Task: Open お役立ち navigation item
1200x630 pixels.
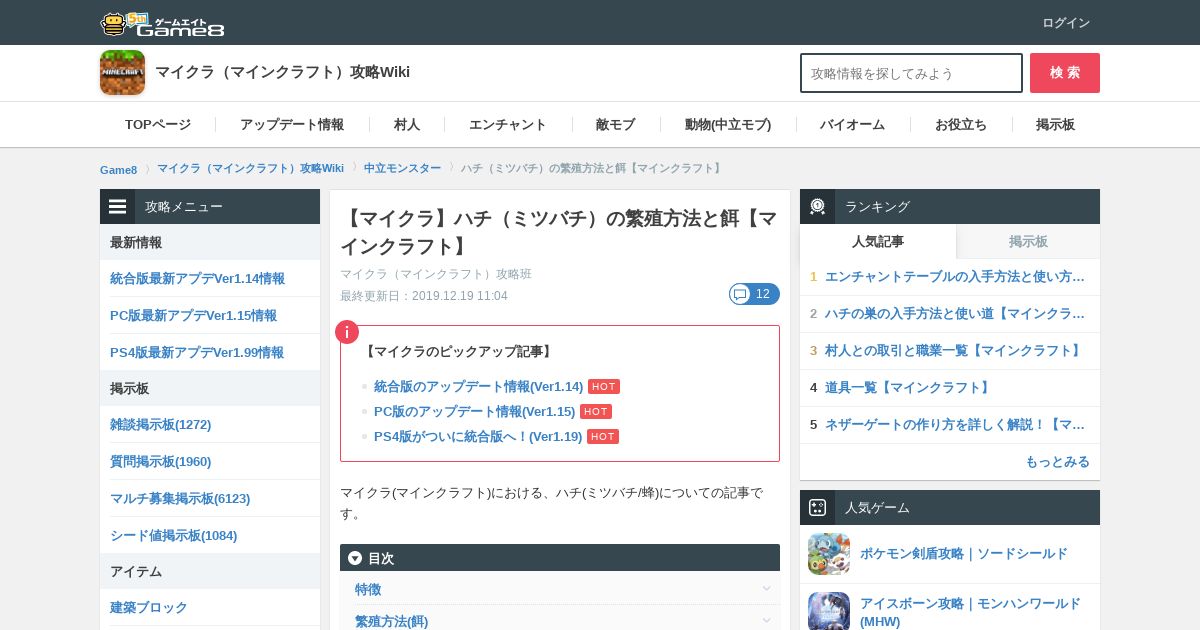Action: point(961,125)
